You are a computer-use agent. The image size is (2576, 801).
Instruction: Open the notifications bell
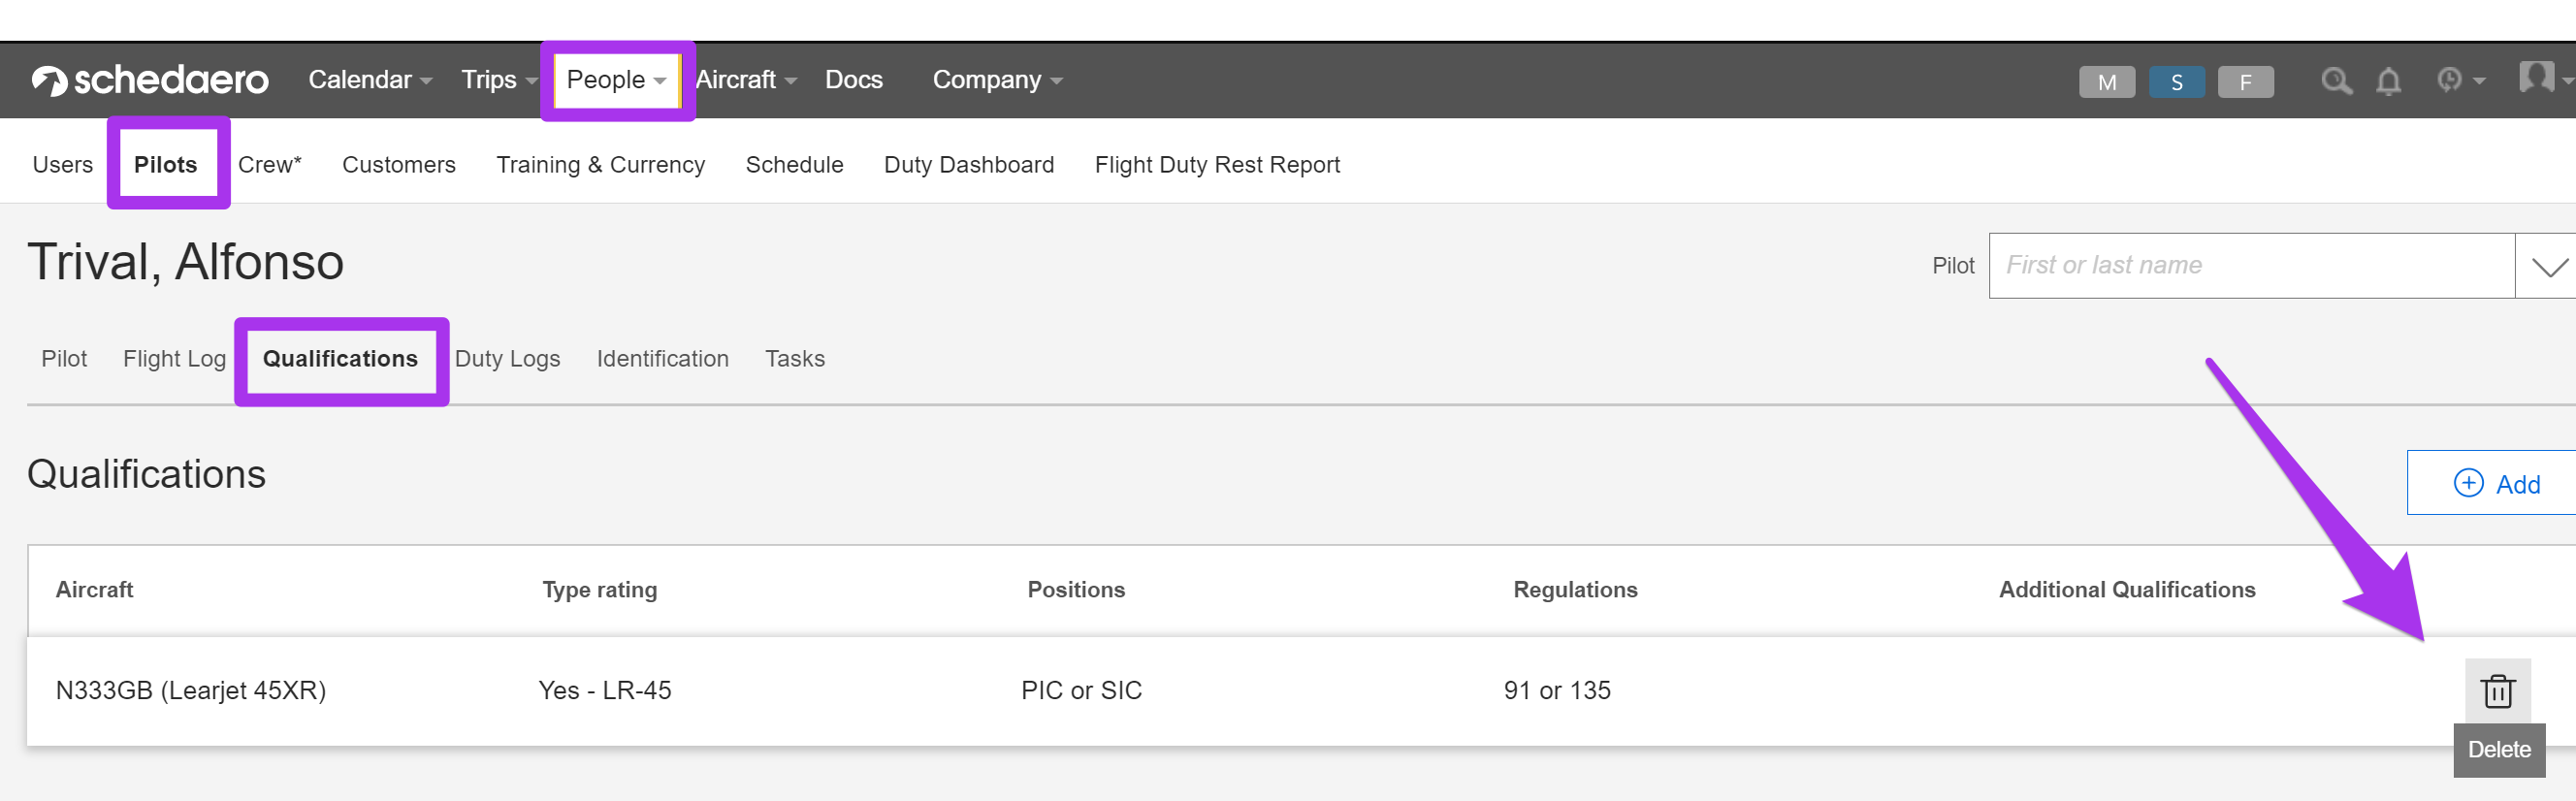[x=2388, y=81]
